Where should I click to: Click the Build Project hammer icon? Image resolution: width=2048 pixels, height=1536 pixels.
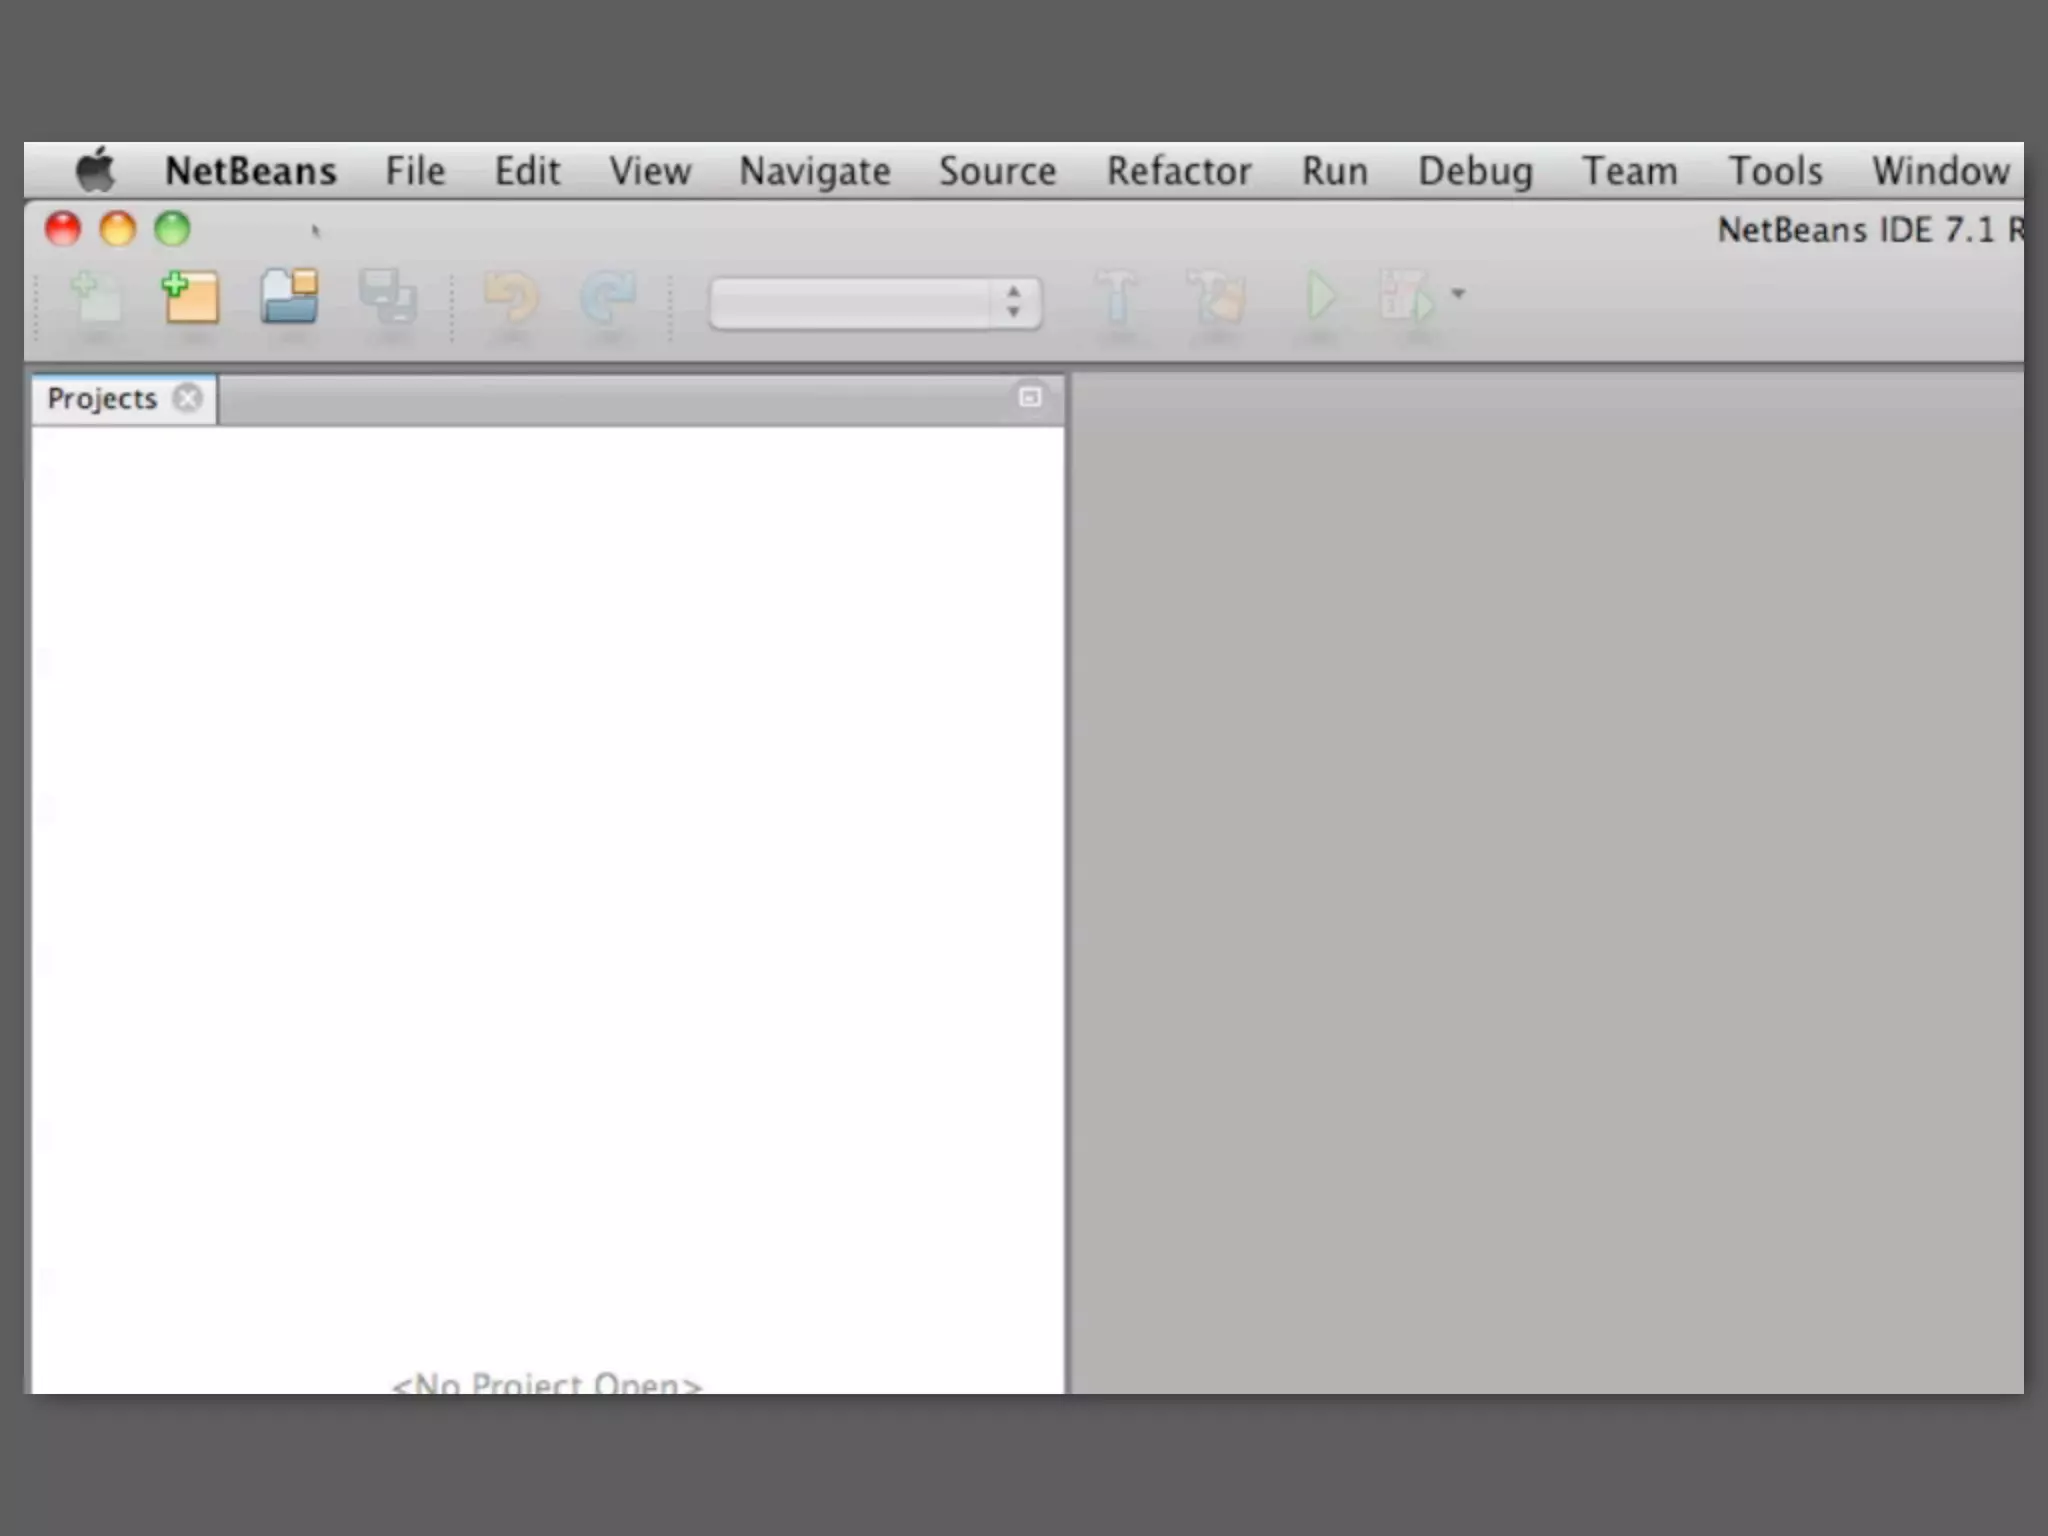[1116, 297]
